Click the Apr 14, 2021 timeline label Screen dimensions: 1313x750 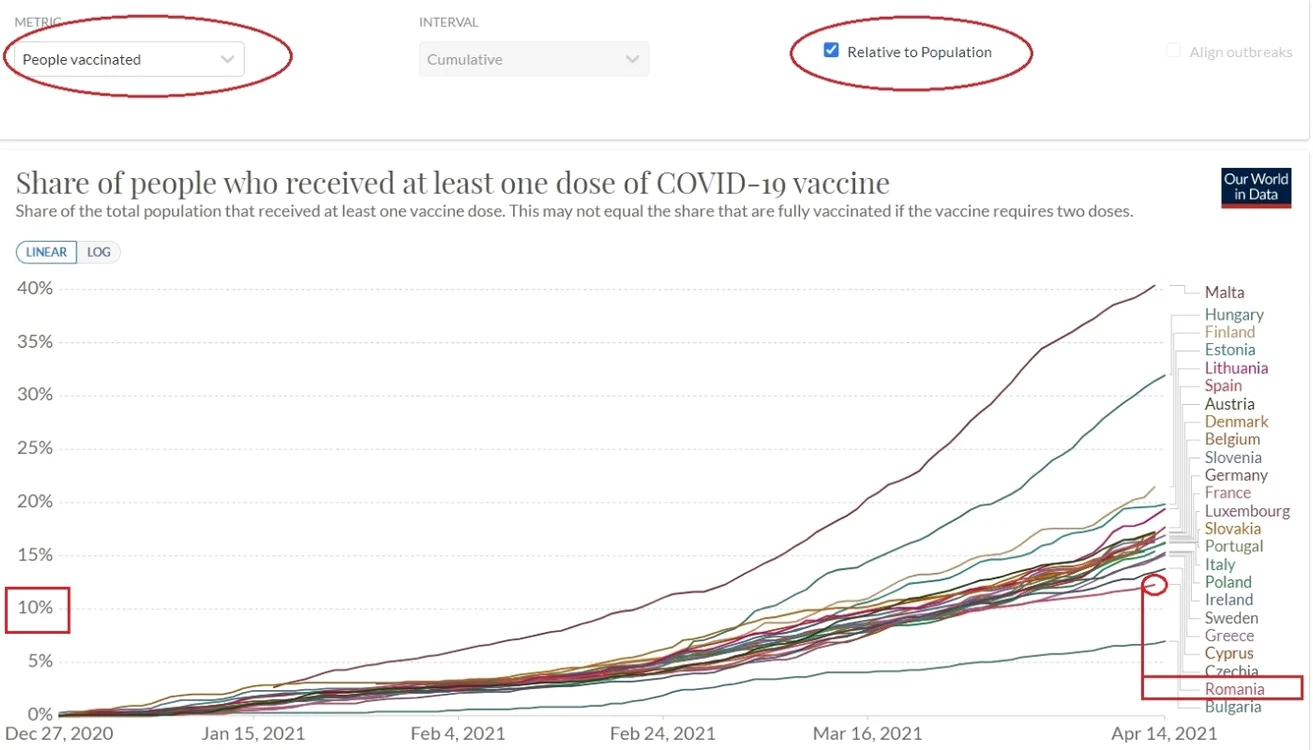pyautogui.click(x=1164, y=734)
